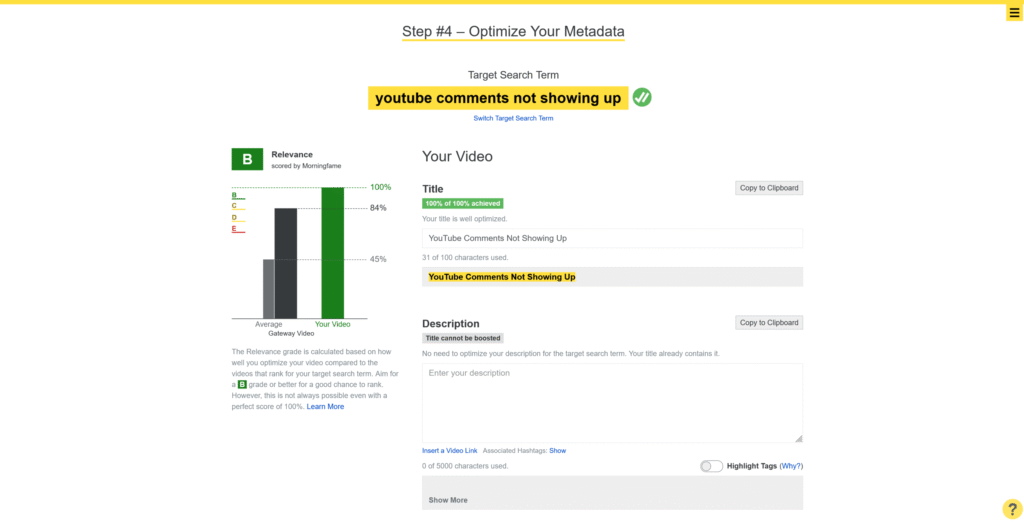Screen dimensions: 1024x522
Task: Open the Why? link beside Highlight Tags
Action: pos(790,466)
